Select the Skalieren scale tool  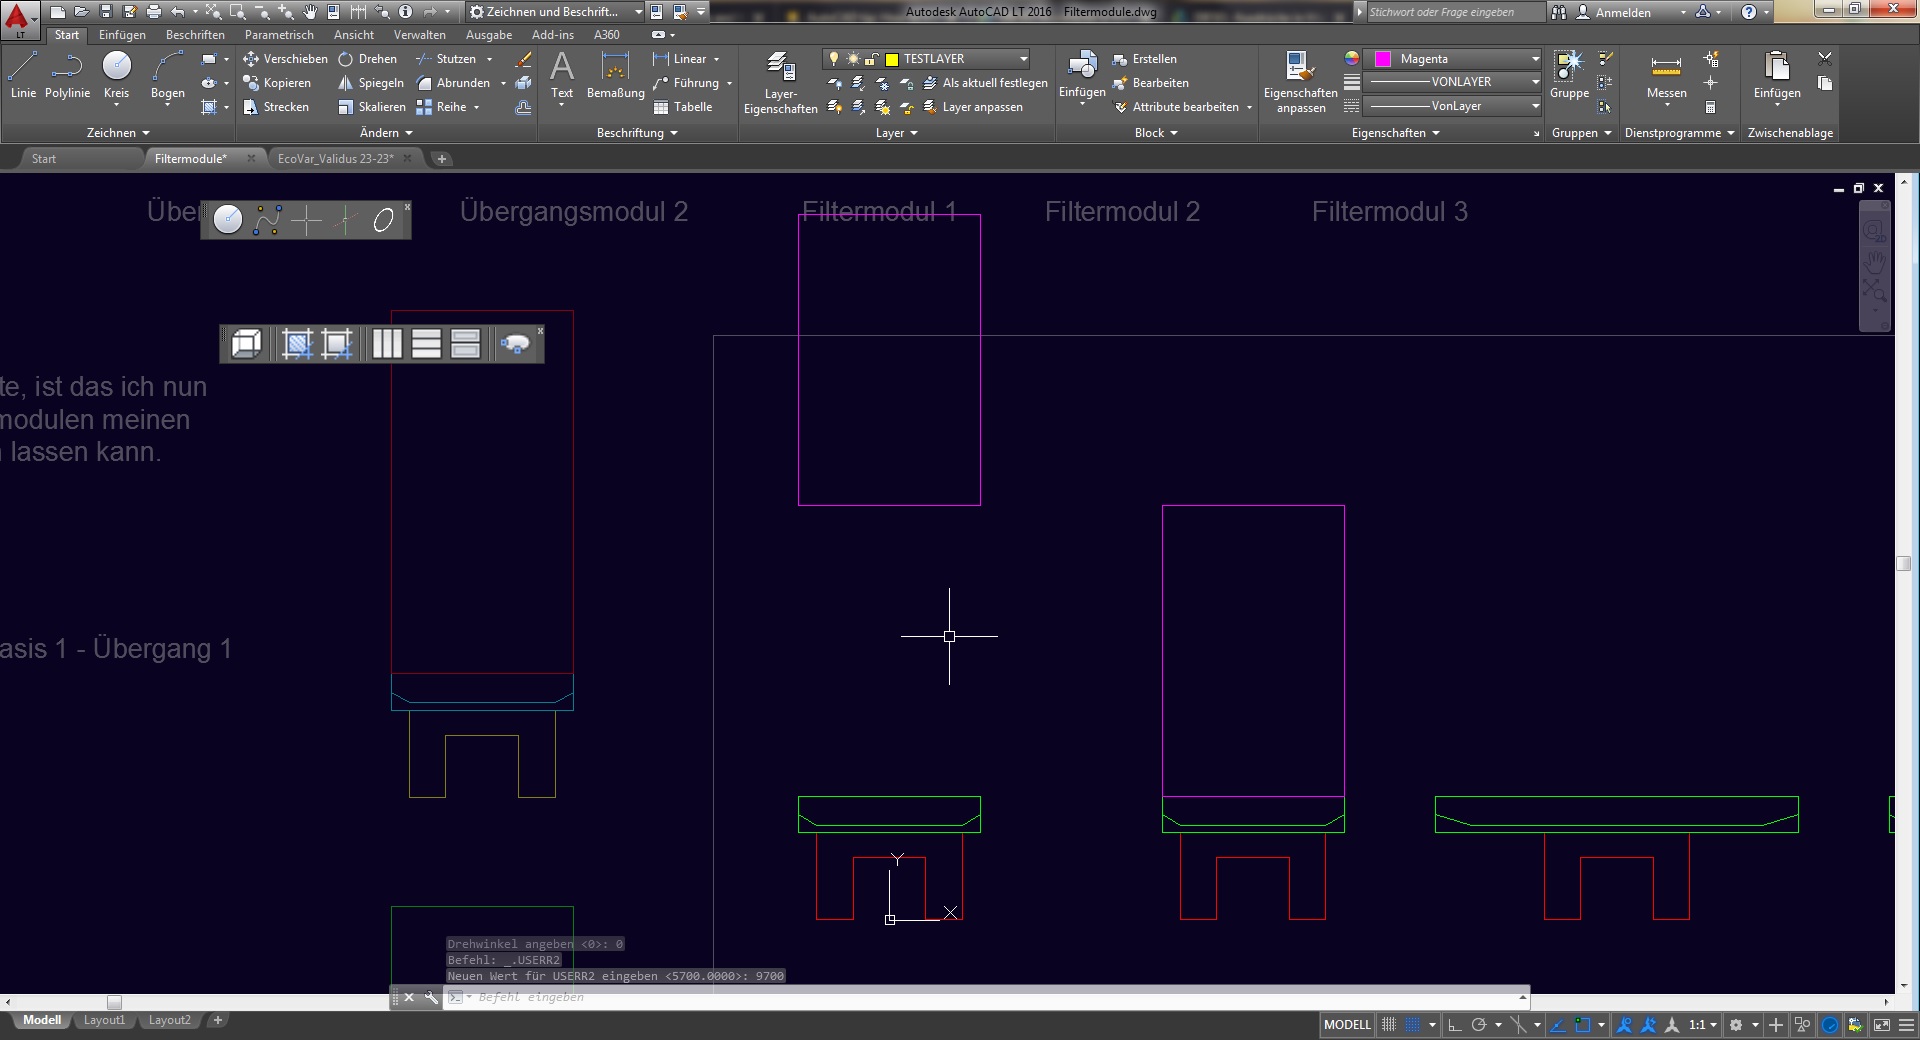(372, 107)
